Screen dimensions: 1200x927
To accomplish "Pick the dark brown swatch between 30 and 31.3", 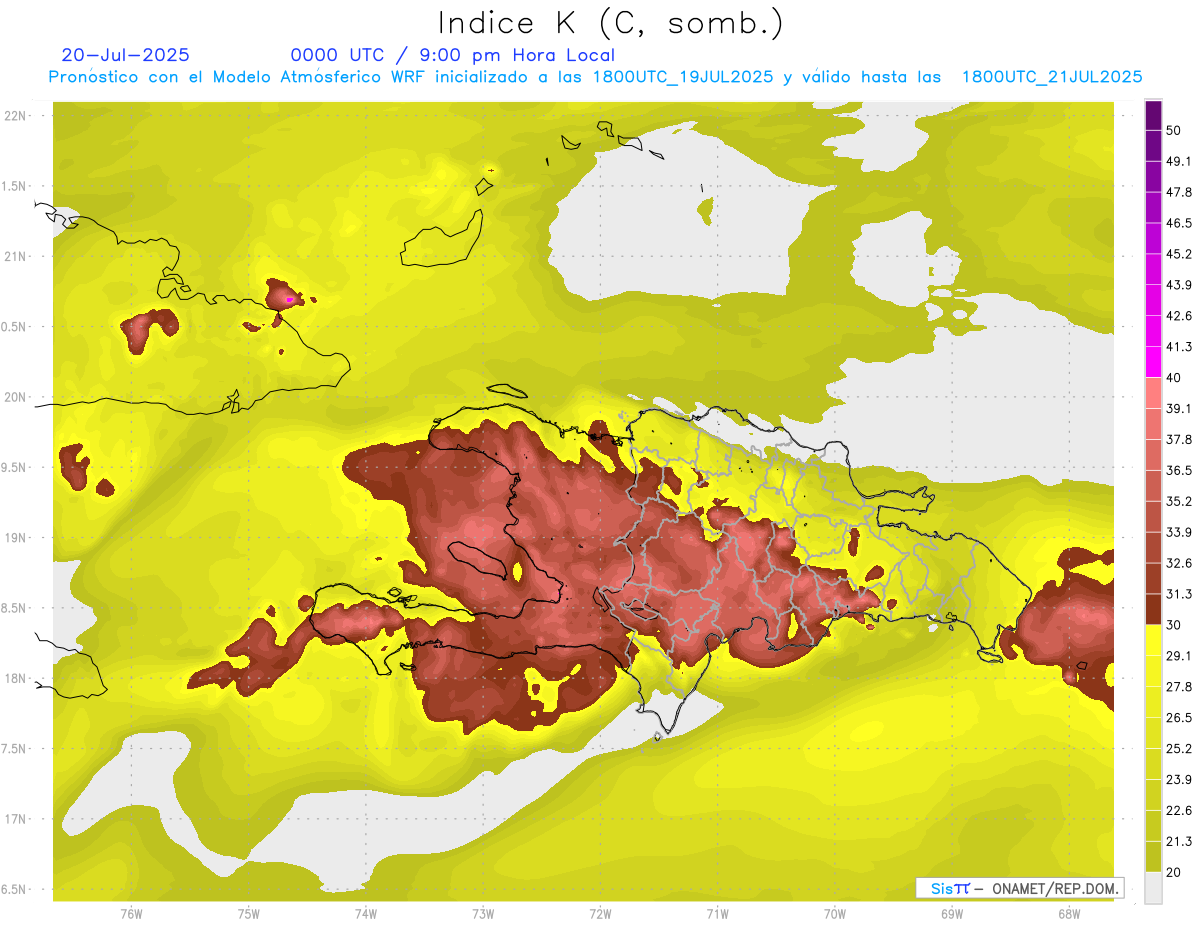I will (x=1154, y=609).
